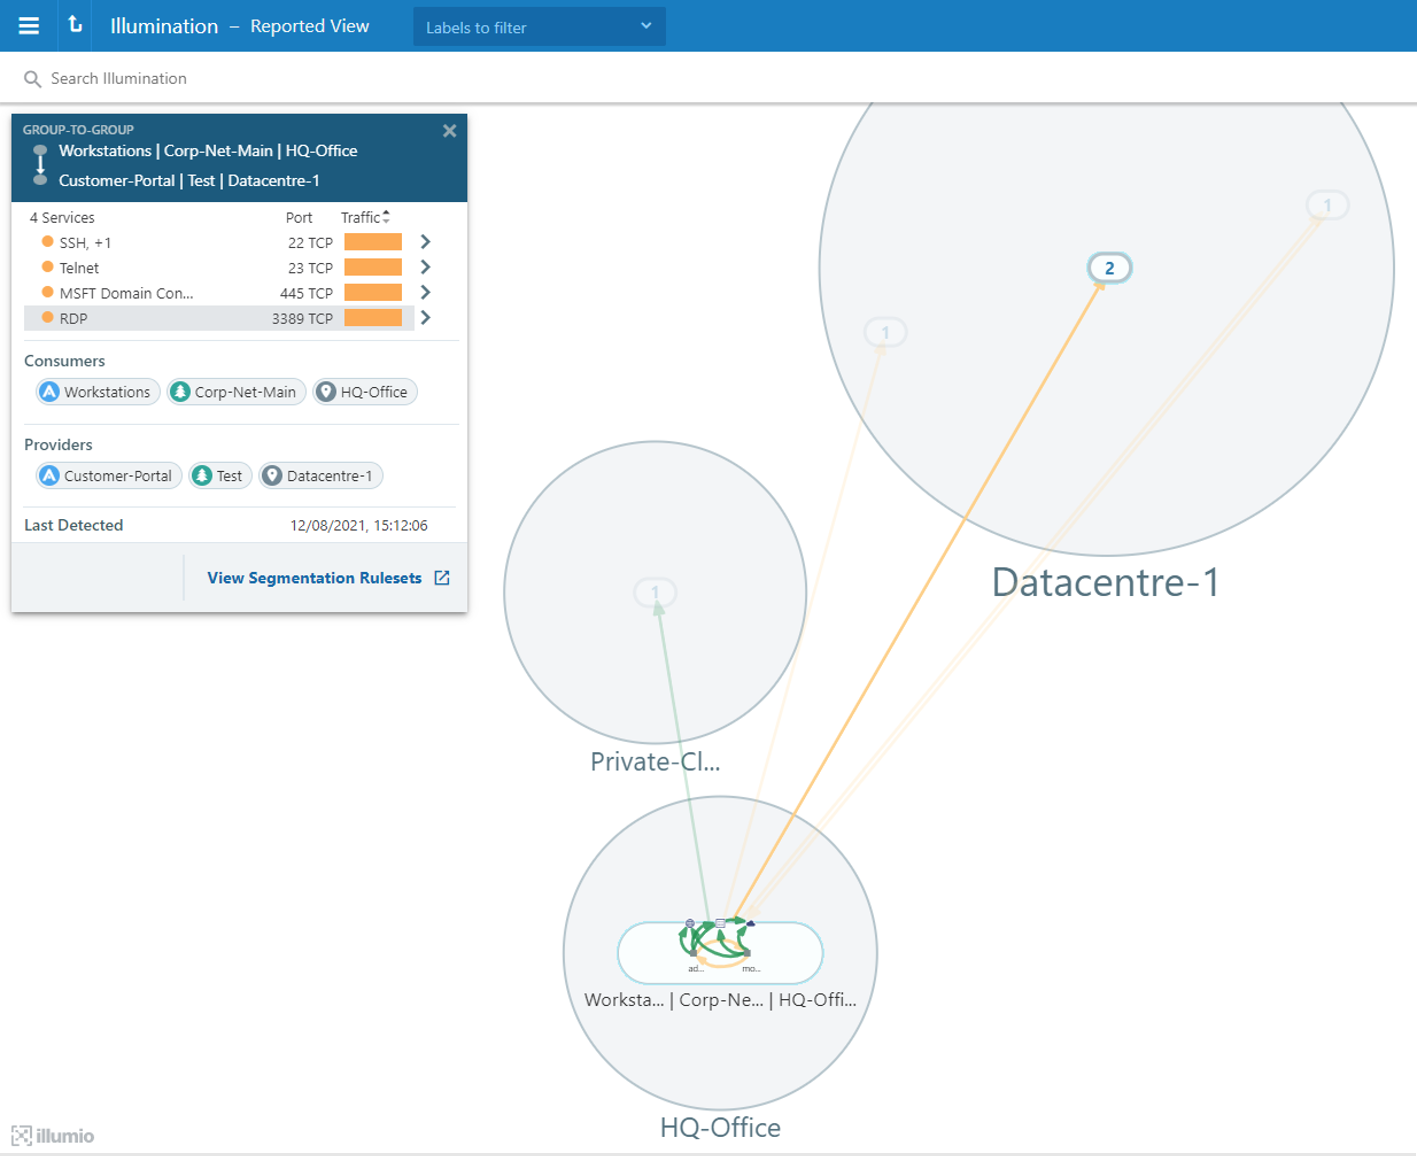Click the Test provider label

pyautogui.click(x=220, y=476)
